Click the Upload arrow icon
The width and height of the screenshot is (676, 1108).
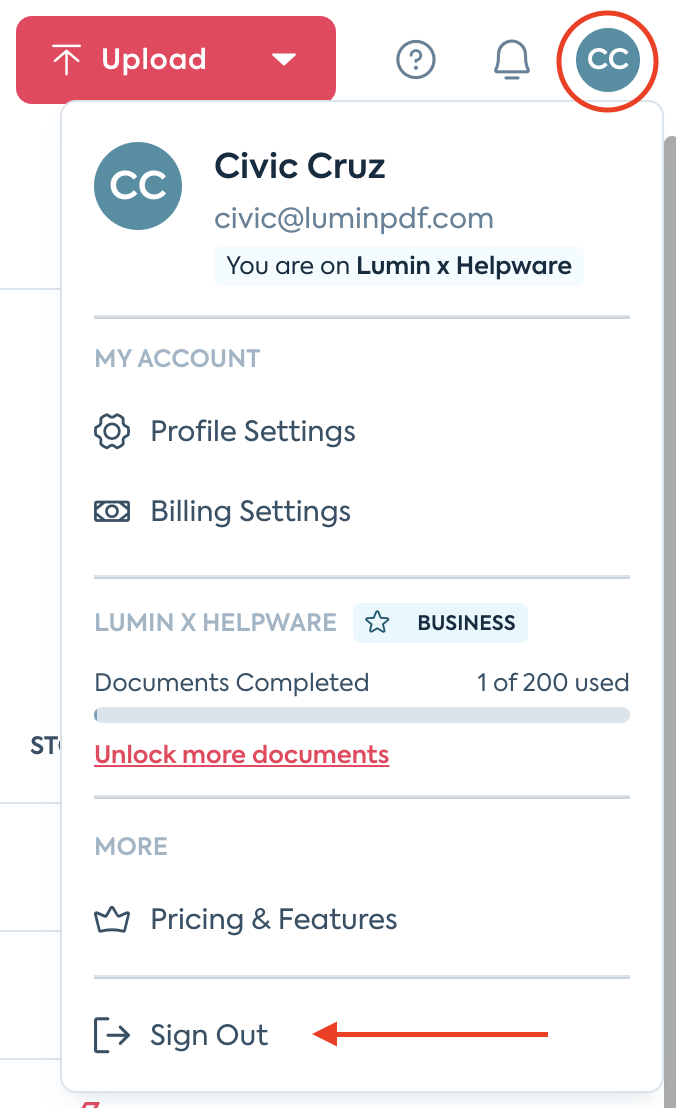(65, 59)
